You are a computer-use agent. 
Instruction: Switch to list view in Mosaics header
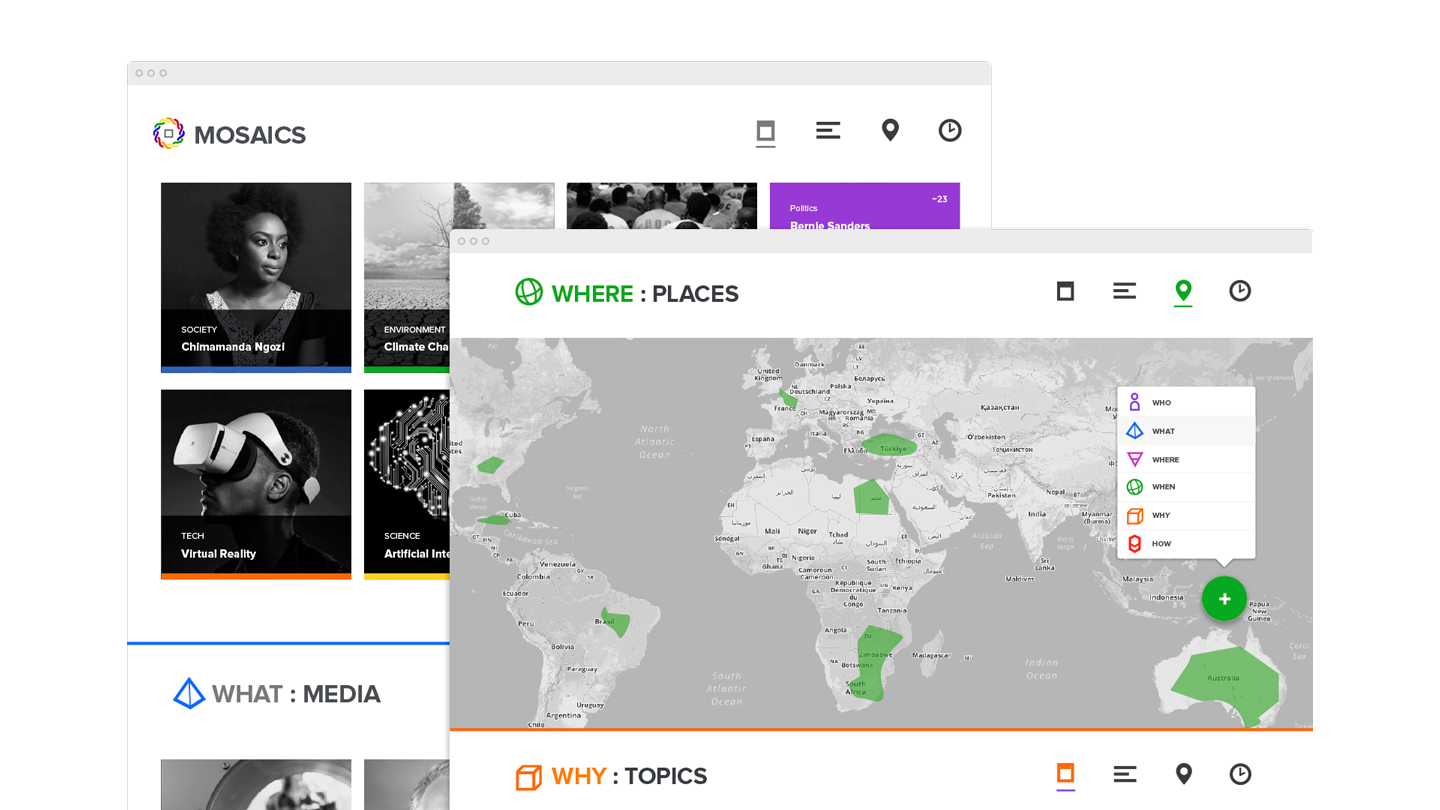[828, 130]
